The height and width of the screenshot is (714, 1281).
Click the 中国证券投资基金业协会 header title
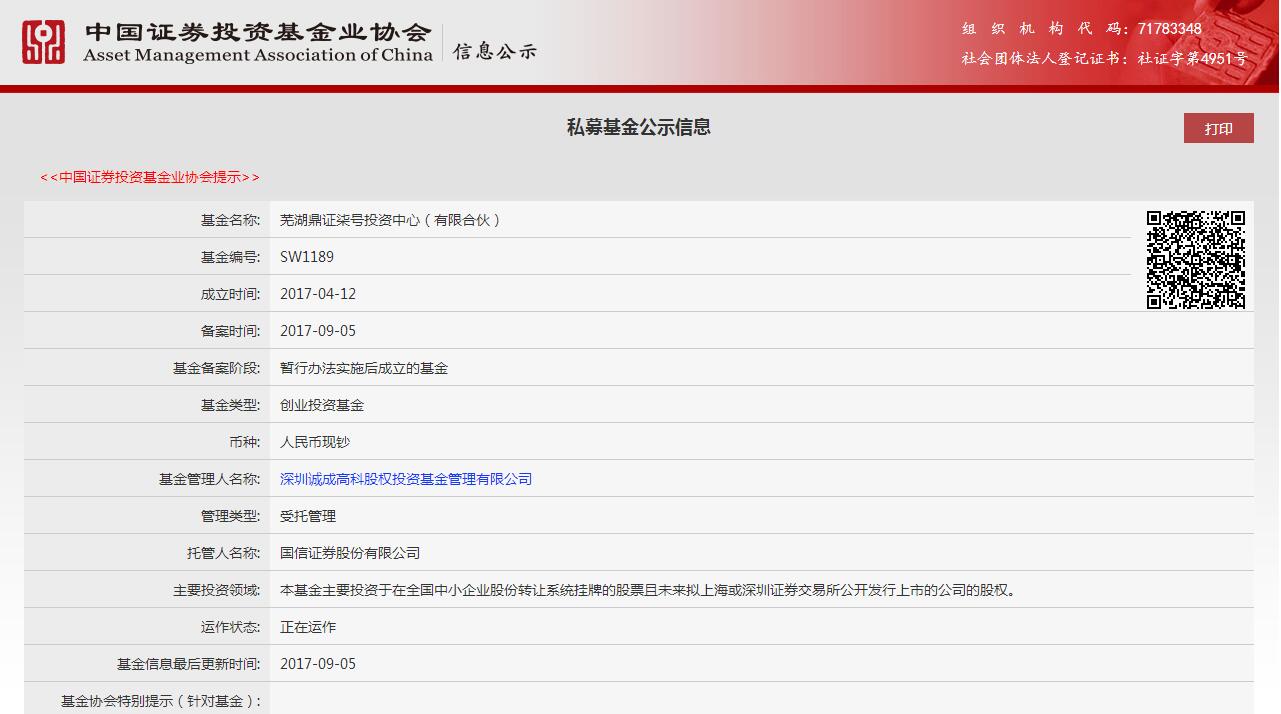pos(258,31)
